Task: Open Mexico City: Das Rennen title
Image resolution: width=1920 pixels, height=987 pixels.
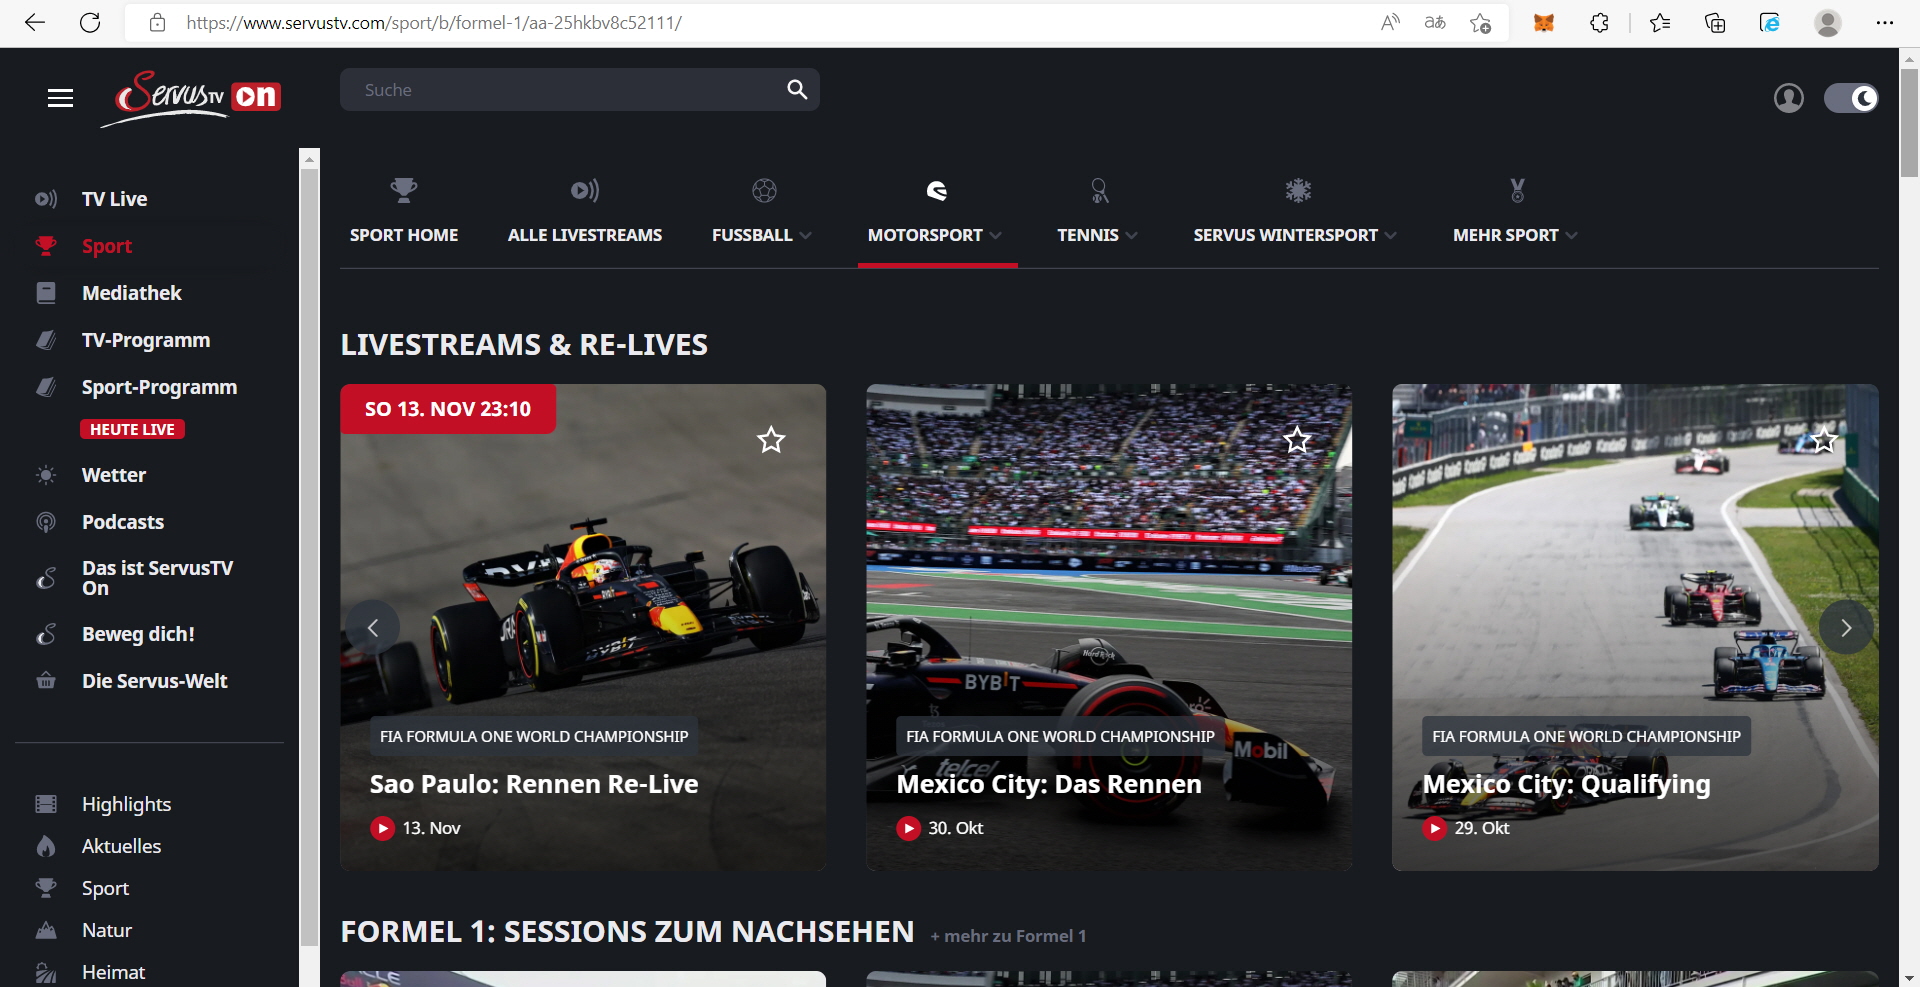Action: click(x=1049, y=784)
